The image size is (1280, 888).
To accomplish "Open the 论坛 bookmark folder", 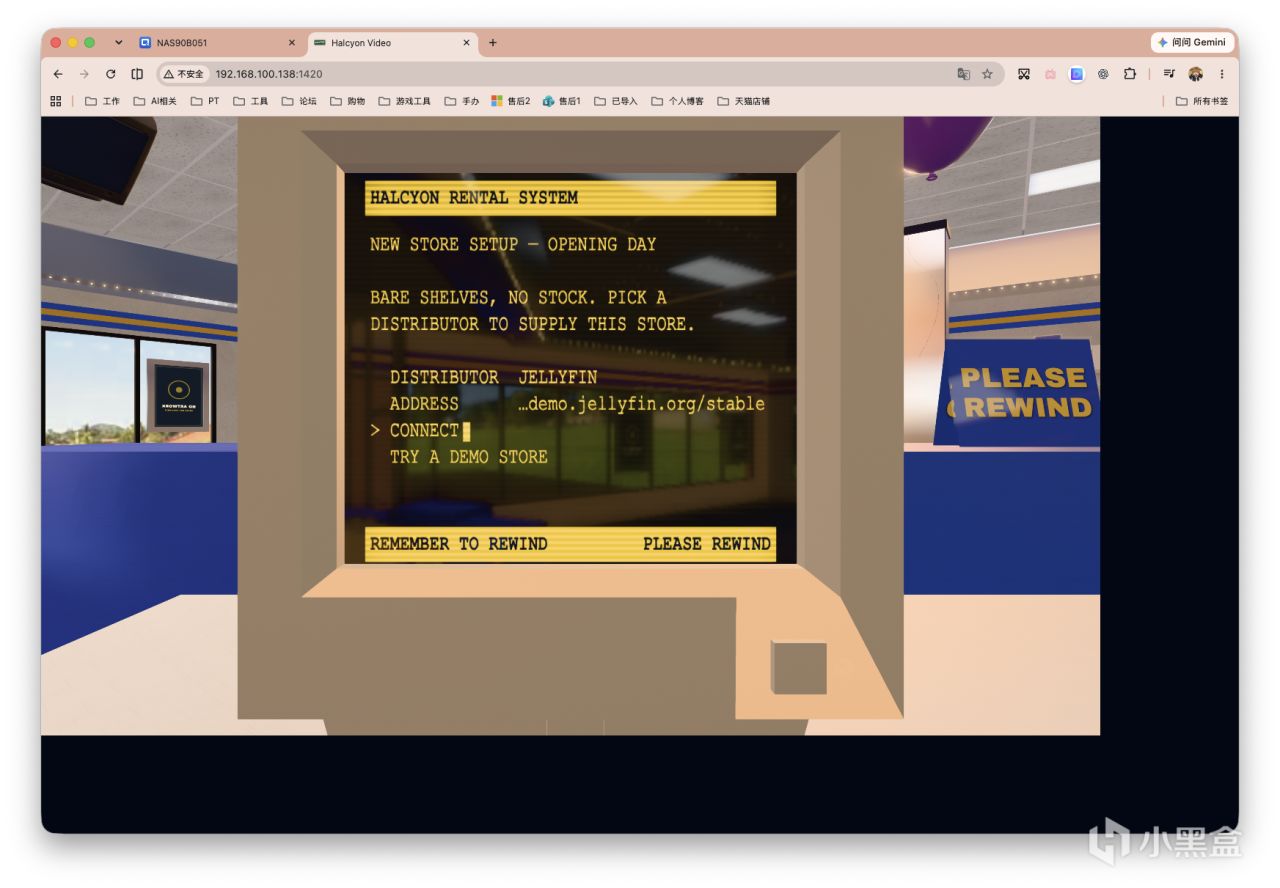I will 299,101.
